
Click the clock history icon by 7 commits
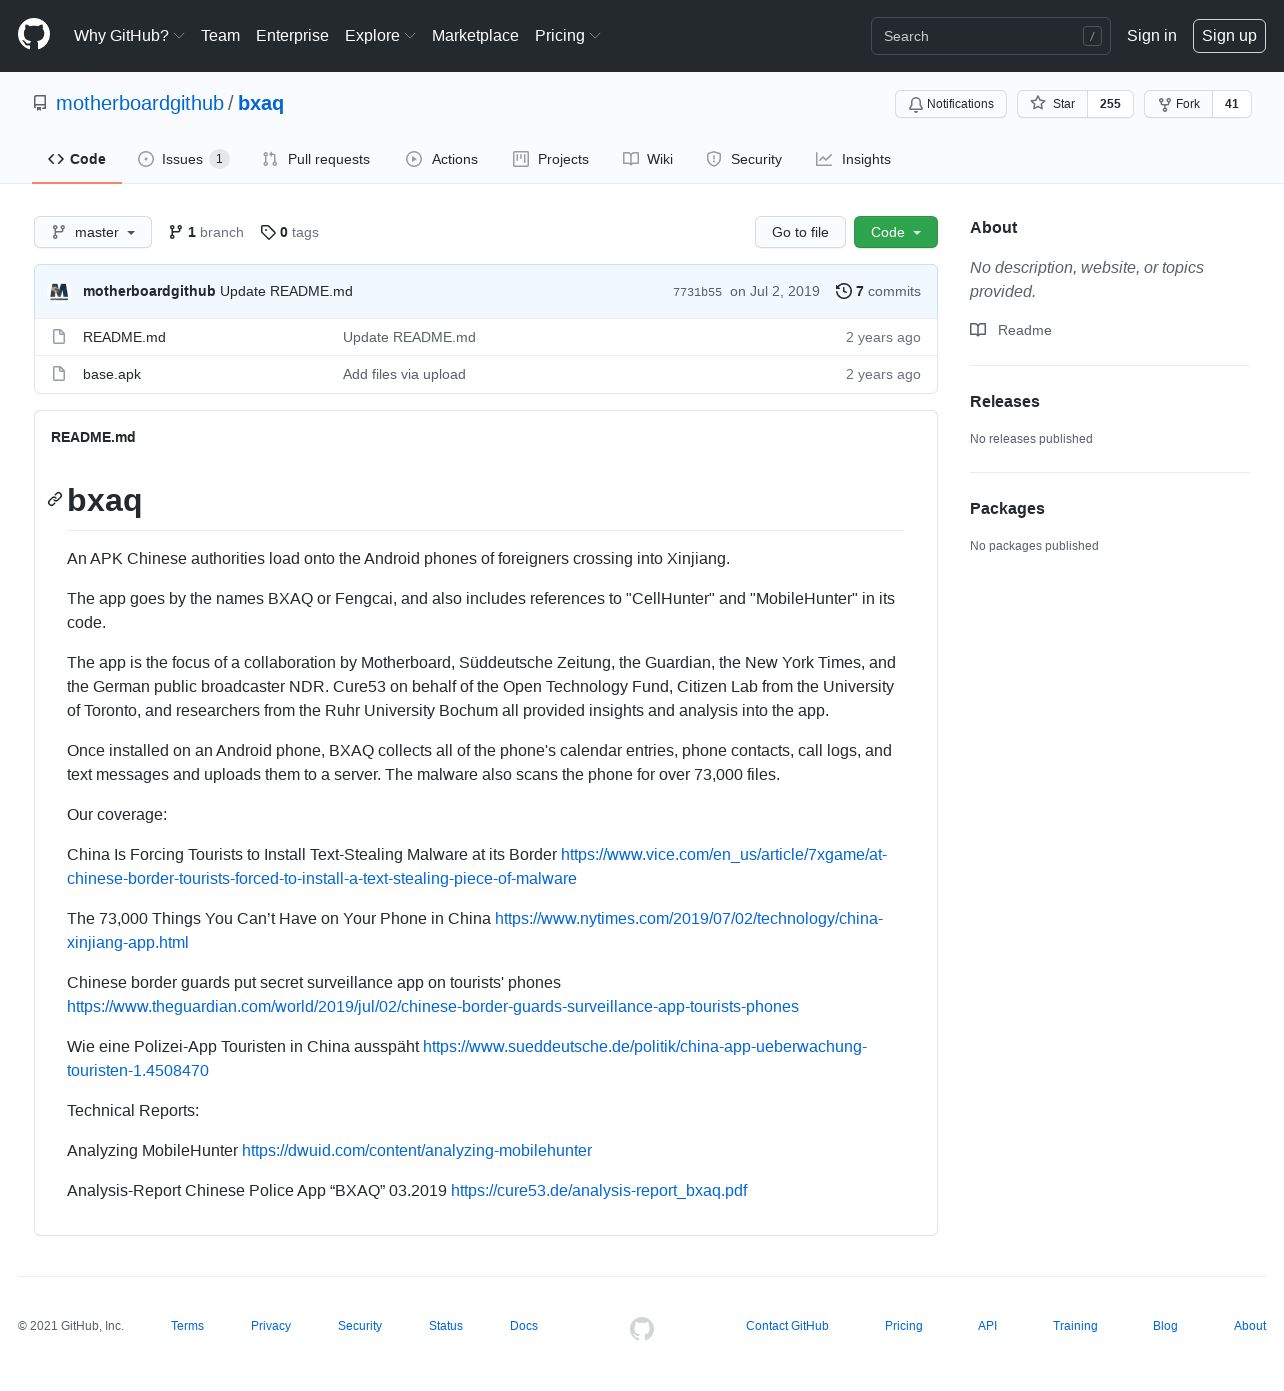pos(843,291)
